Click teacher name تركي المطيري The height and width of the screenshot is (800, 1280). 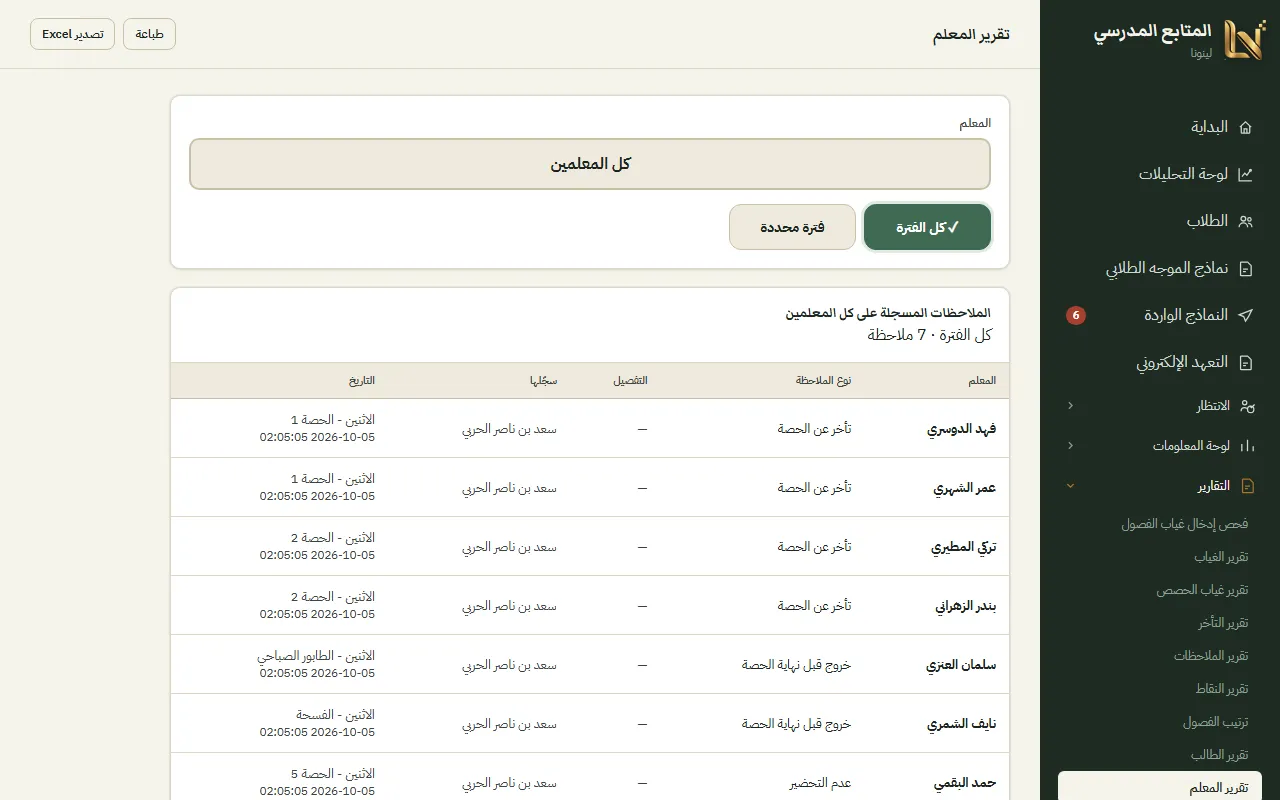964,547
